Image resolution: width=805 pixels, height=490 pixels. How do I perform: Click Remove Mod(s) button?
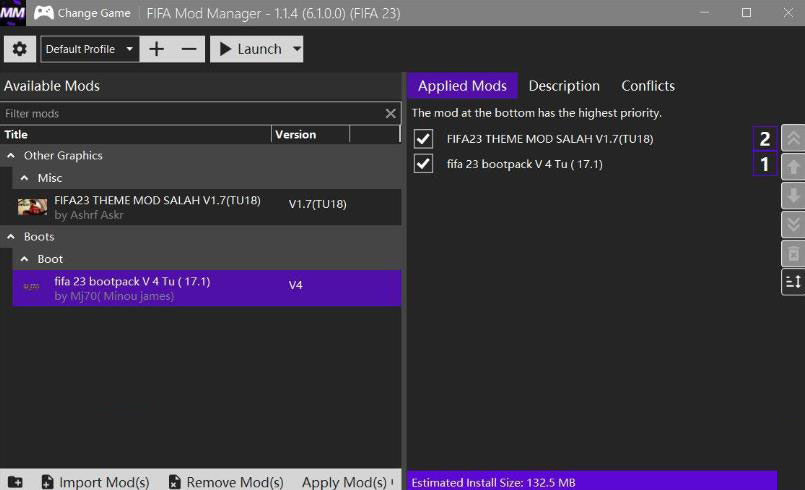[x=226, y=482]
